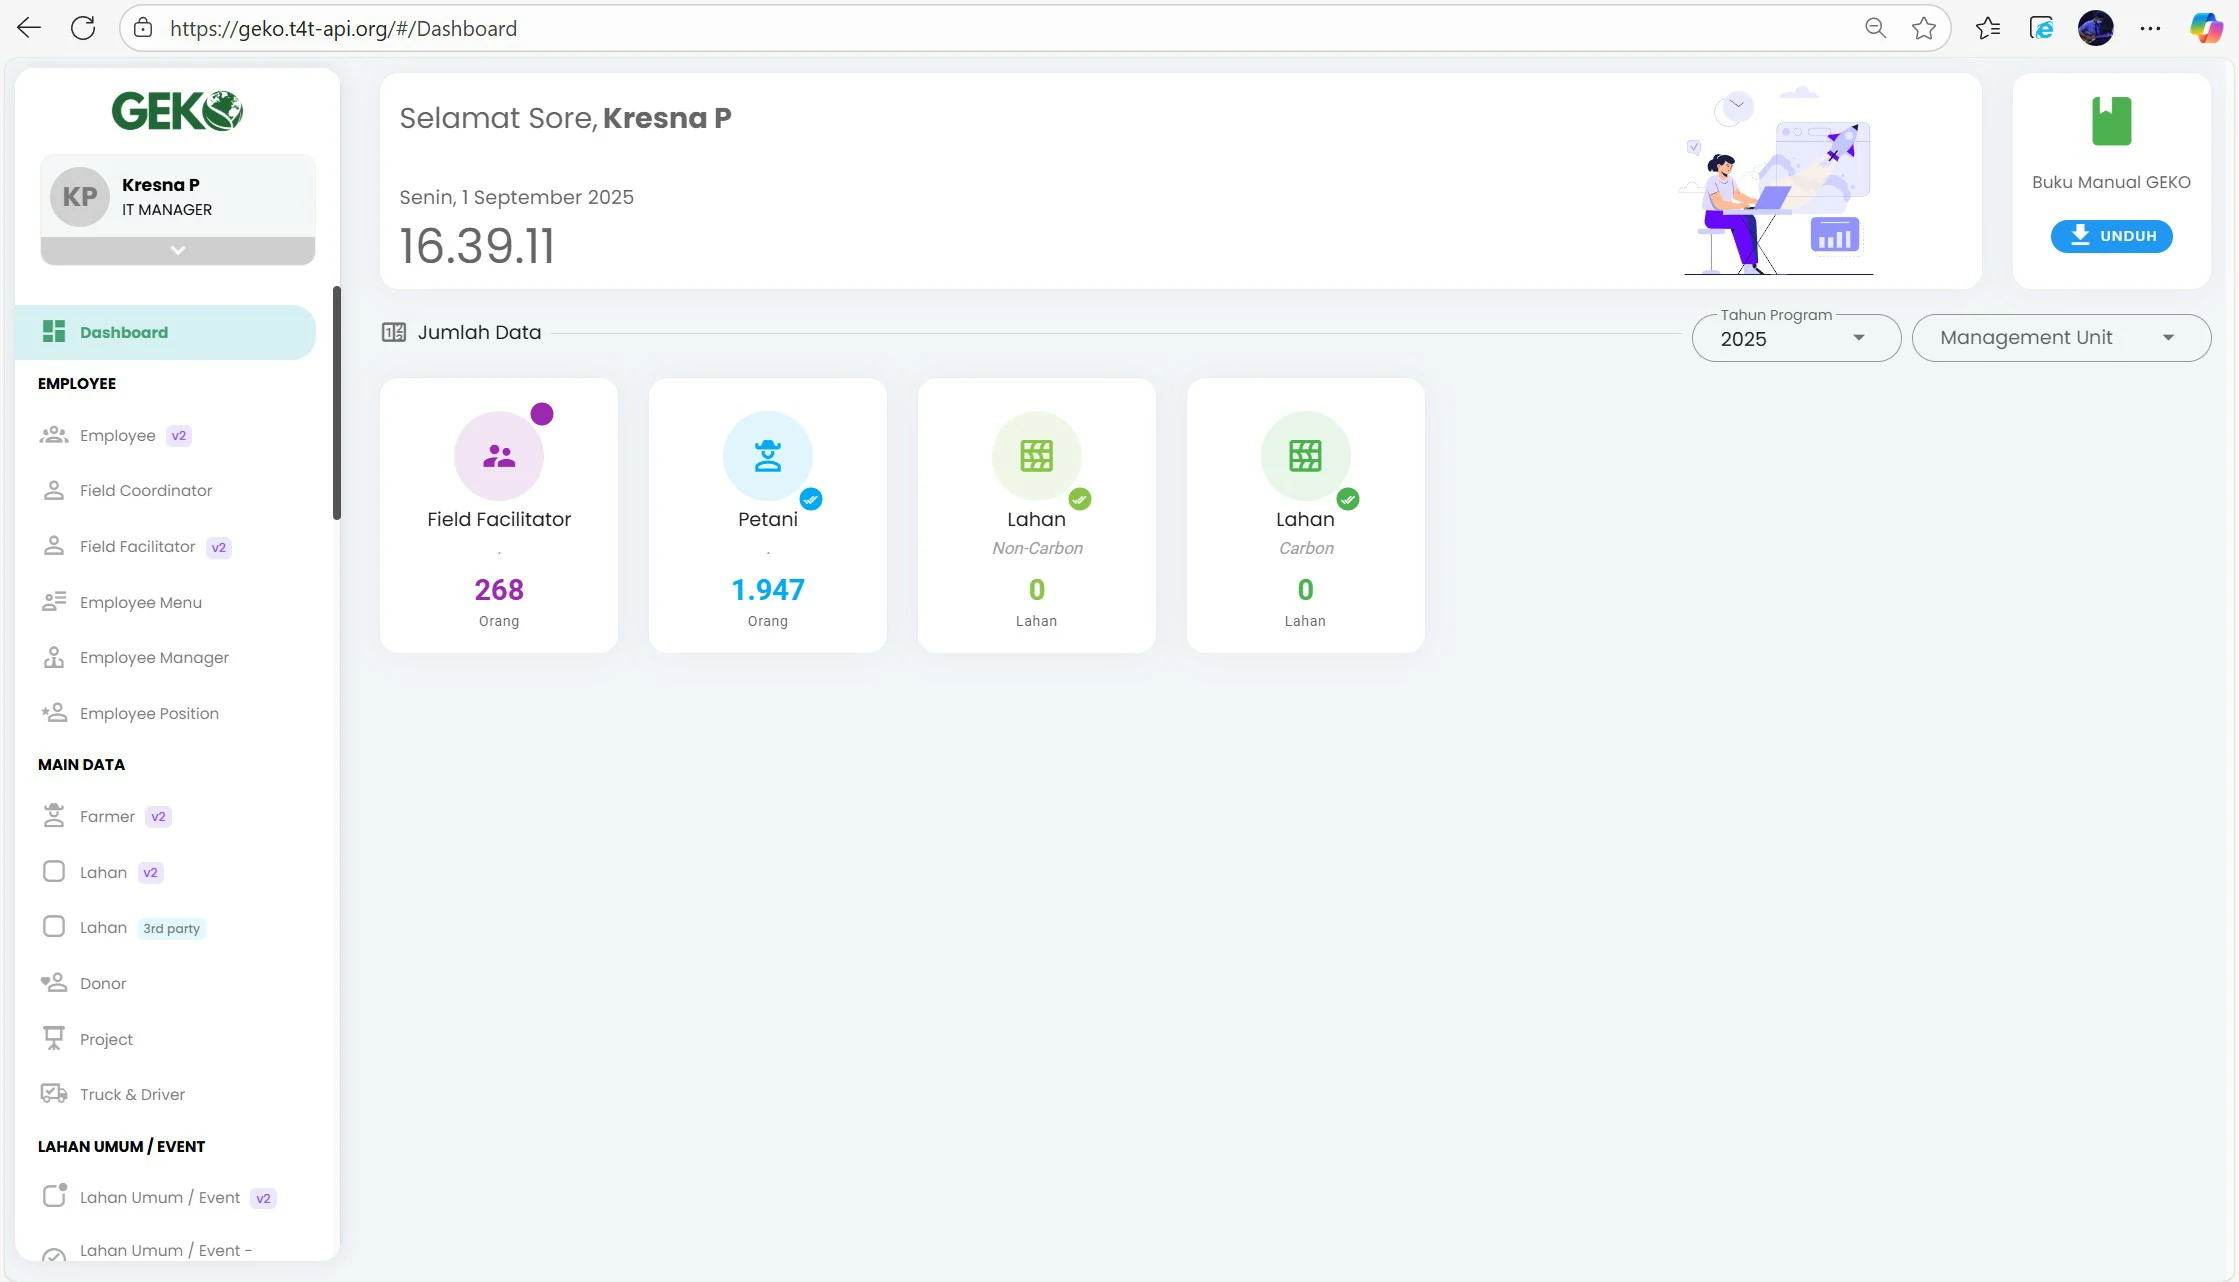Click the sidebar vertical scrollbar
The height and width of the screenshot is (1282, 2239).
point(337,403)
